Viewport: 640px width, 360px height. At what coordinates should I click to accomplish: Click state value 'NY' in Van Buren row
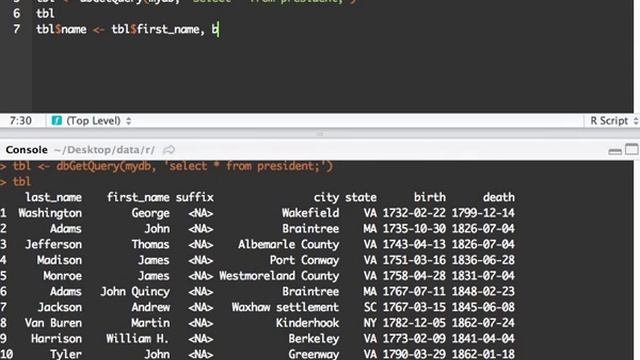(370, 323)
